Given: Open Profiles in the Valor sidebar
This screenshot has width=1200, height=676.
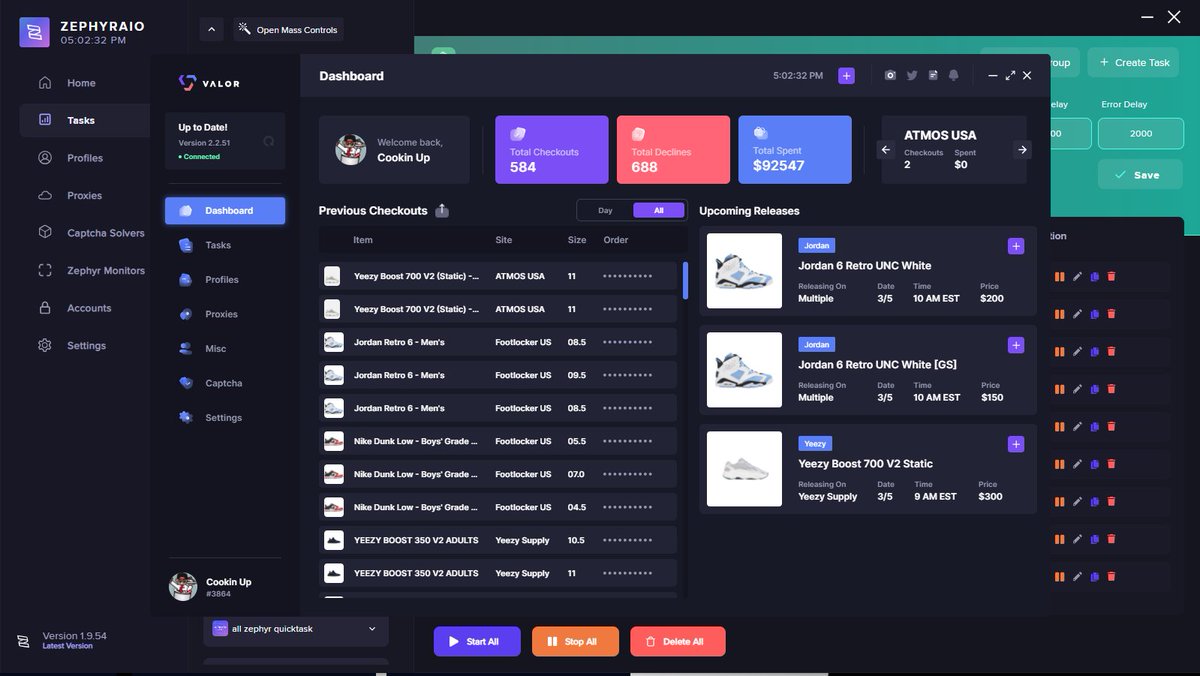Looking at the screenshot, I should pyautogui.click(x=208, y=280).
